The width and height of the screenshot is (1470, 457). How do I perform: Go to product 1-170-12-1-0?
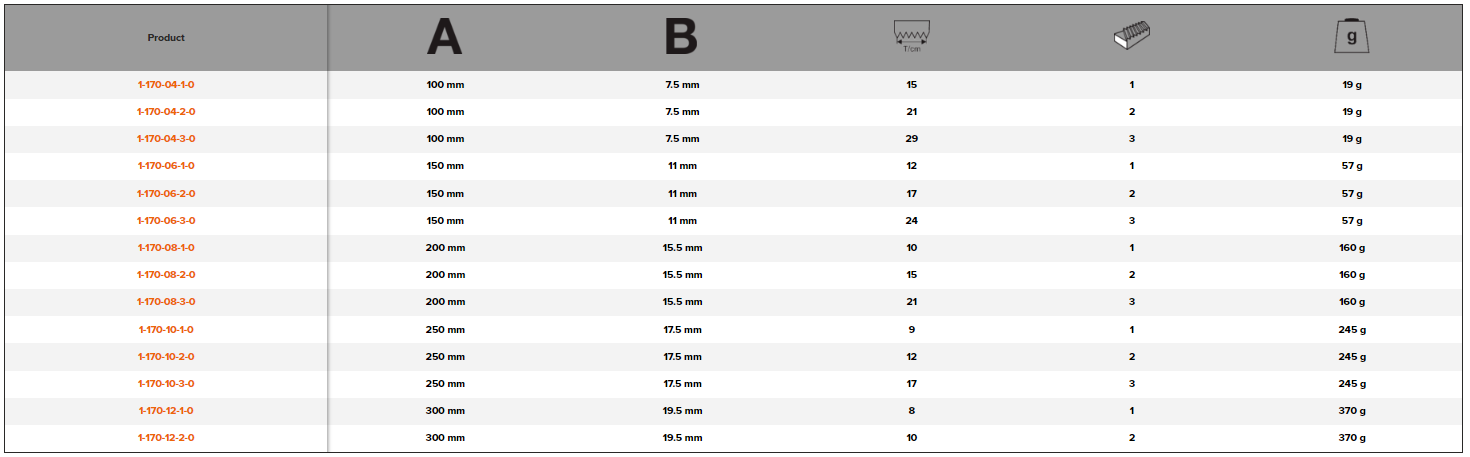click(166, 411)
